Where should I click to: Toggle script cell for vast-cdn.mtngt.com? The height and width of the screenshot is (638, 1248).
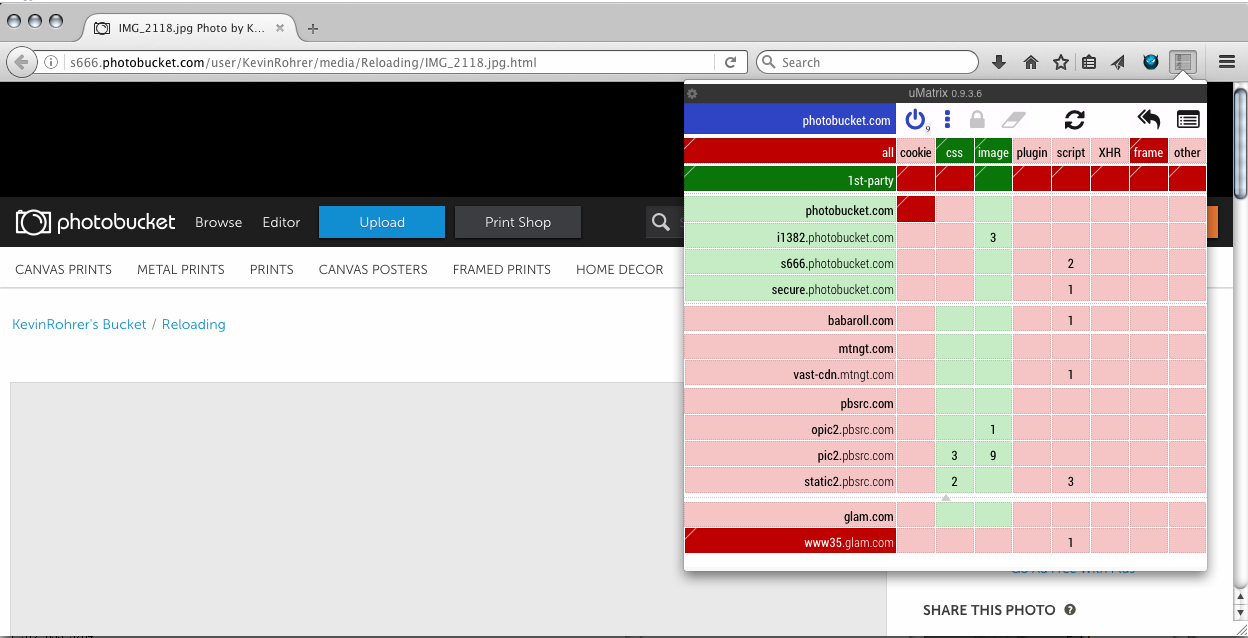(1071, 374)
